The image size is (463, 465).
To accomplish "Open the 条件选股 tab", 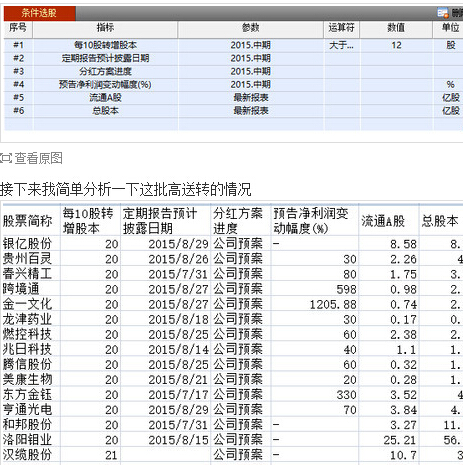I will point(39,13).
